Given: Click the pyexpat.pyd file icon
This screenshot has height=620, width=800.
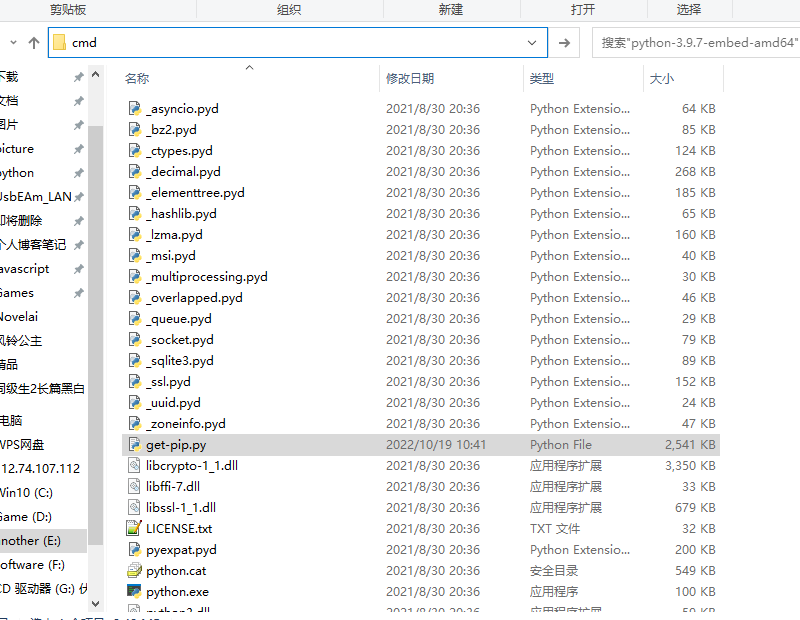Looking at the screenshot, I should [x=134, y=549].
